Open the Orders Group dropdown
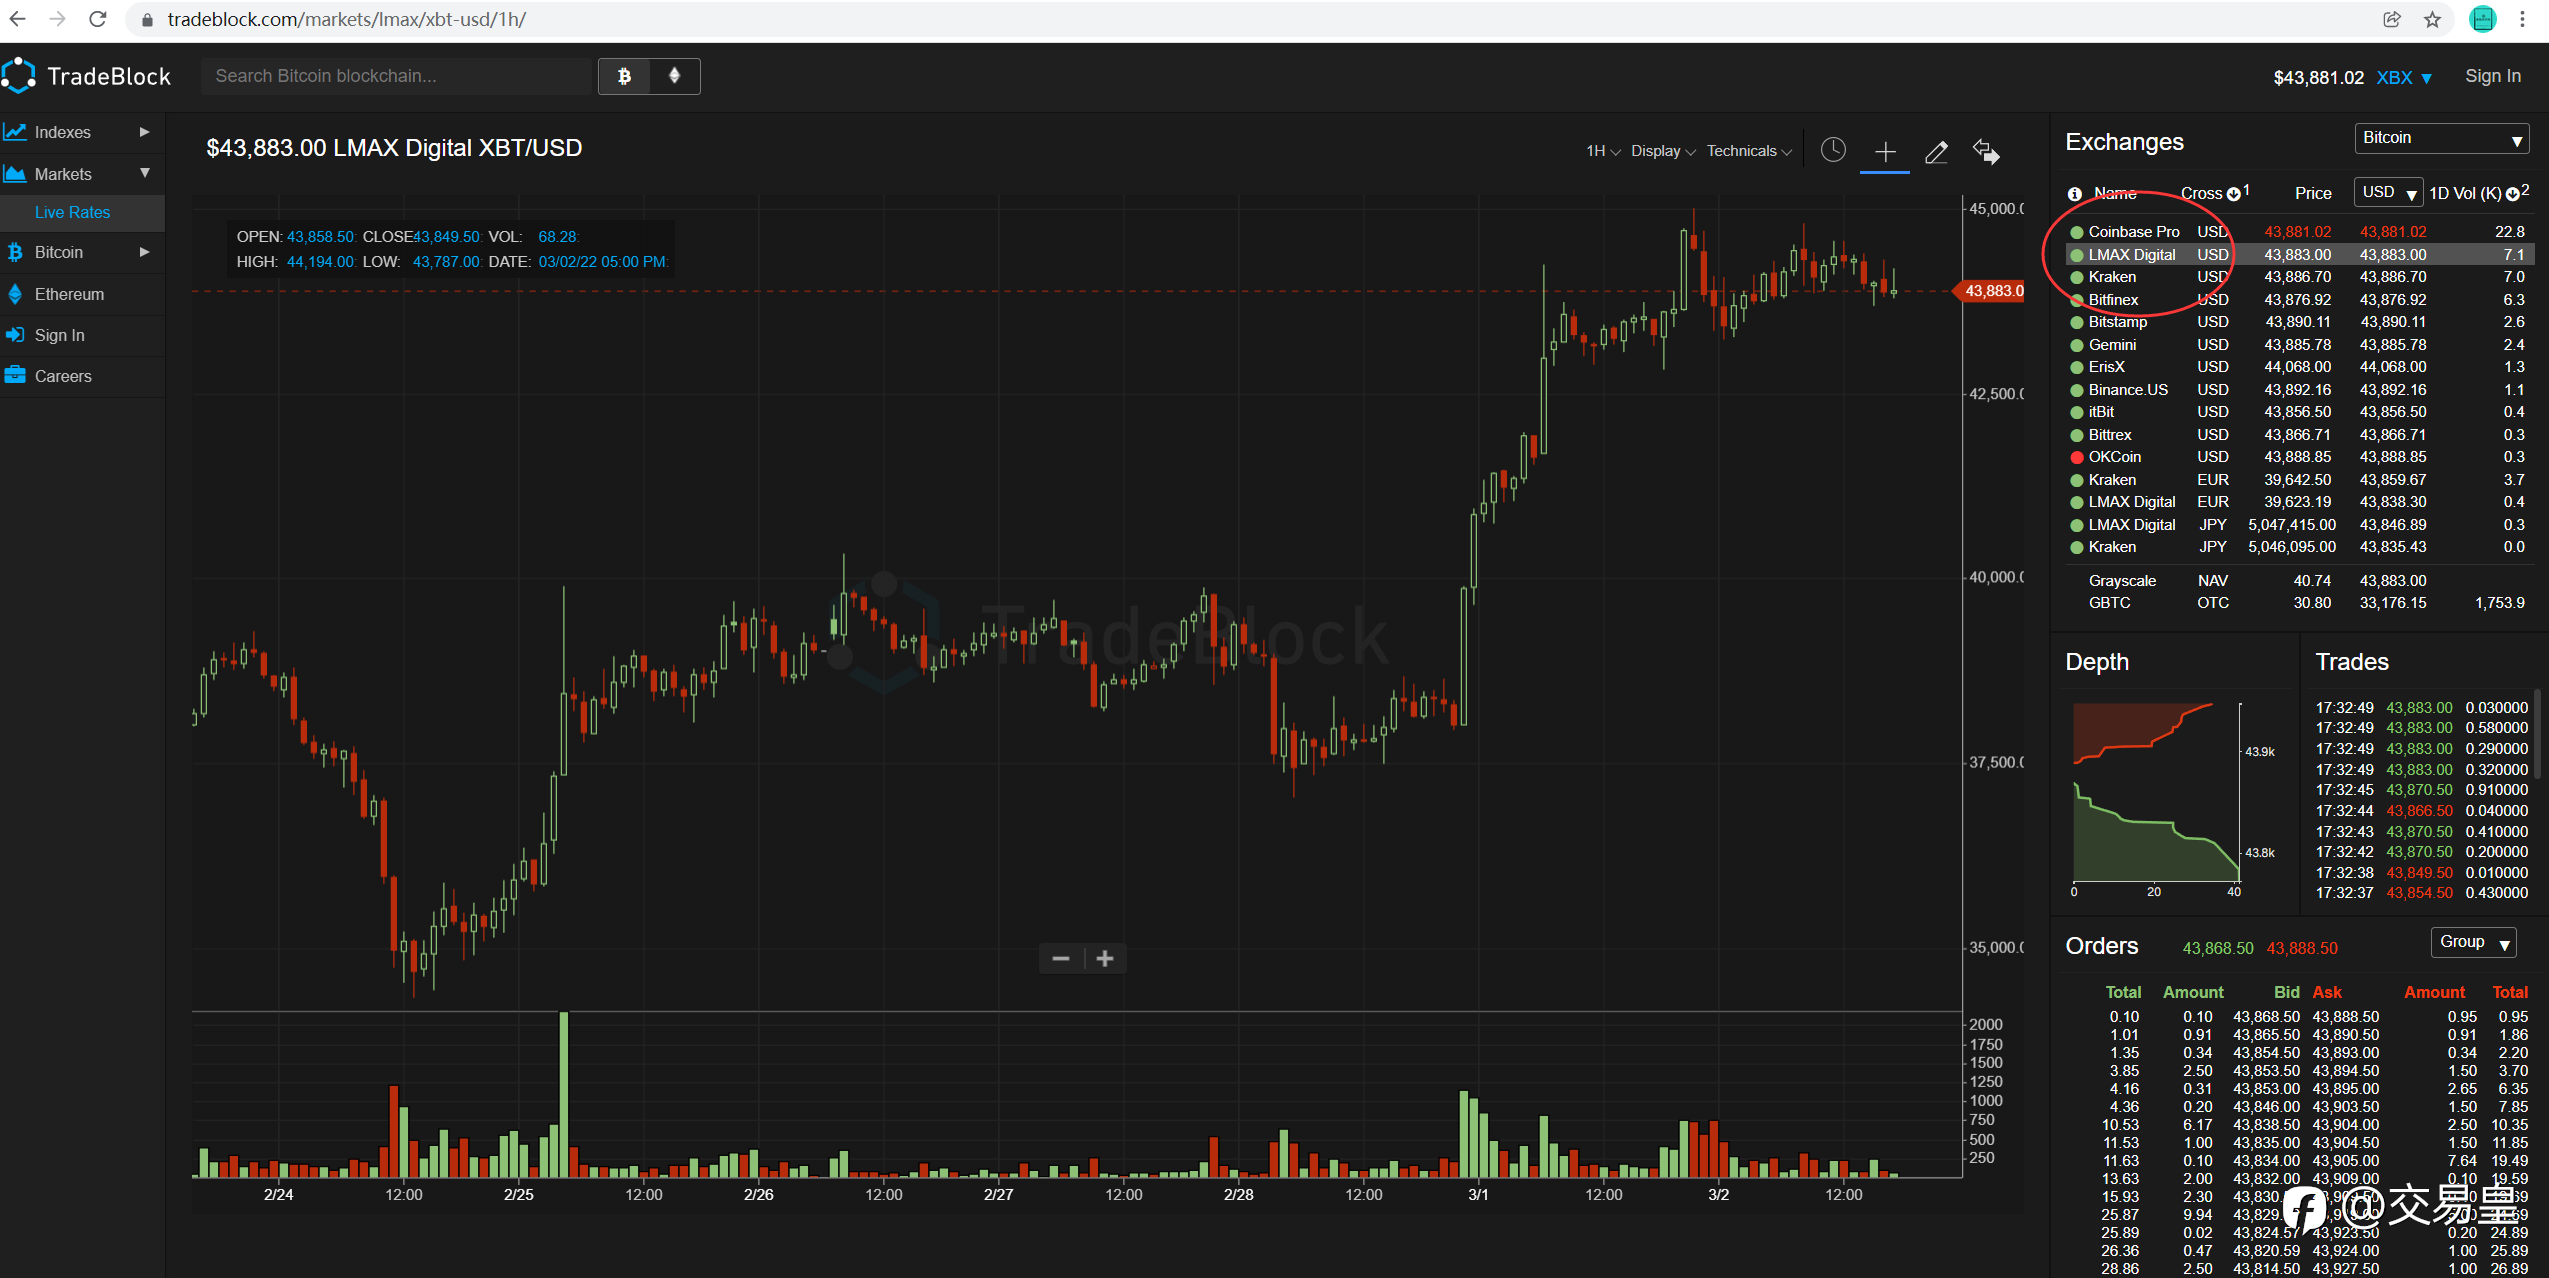The image size is (2549, 1278). pos(2473,942)
